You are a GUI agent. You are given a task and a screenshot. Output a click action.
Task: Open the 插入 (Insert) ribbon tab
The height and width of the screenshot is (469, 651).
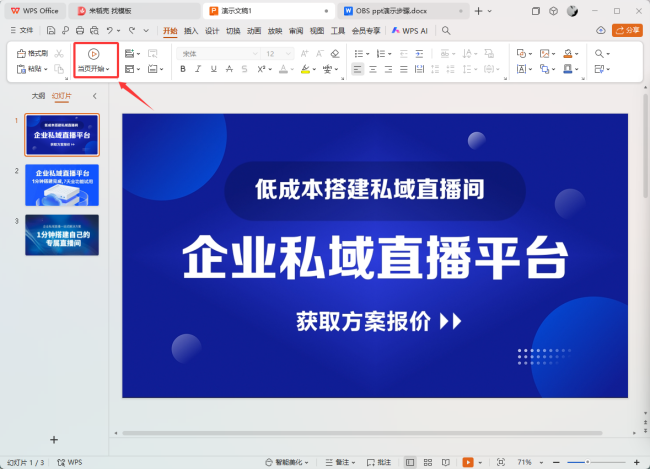click(x=191, y=31)
